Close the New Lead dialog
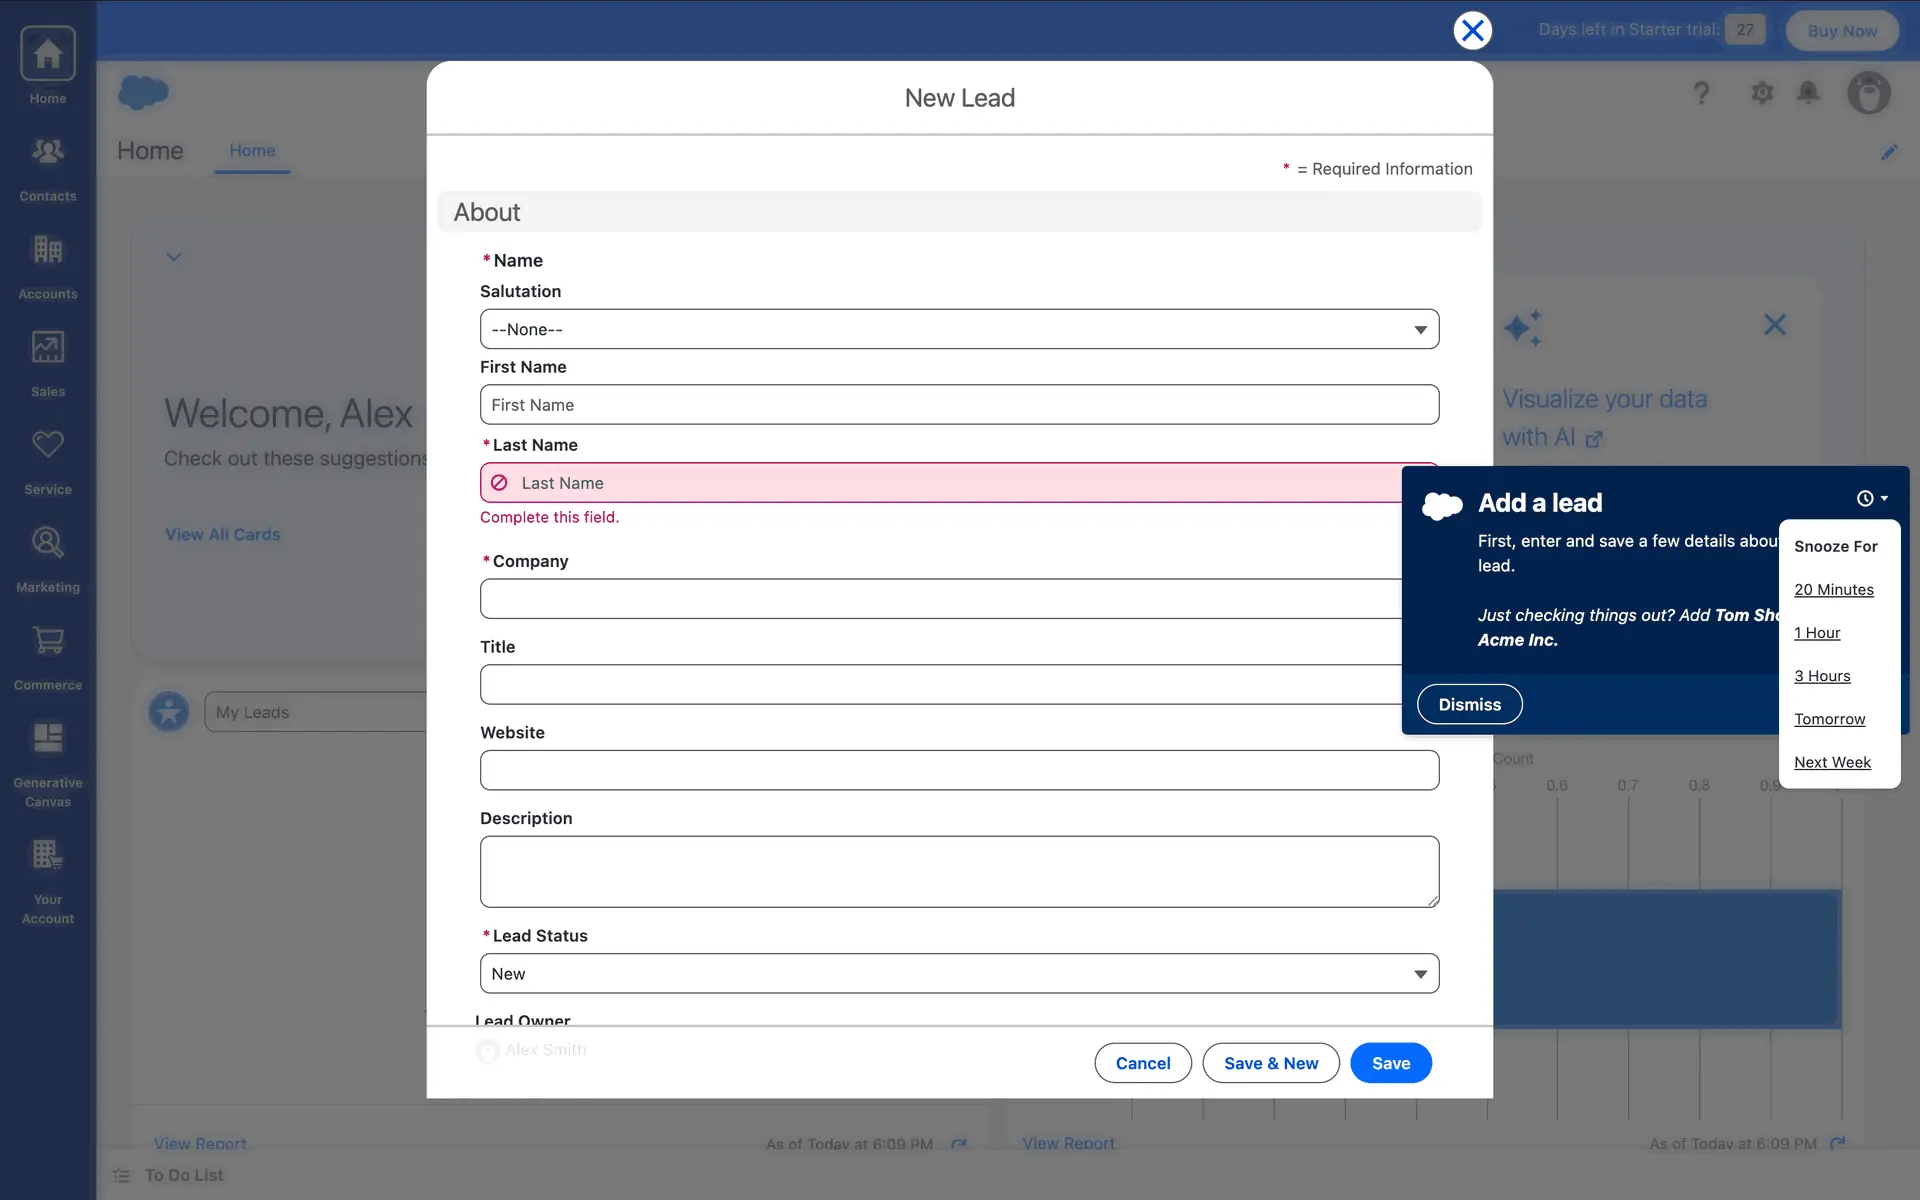Screen dimensions: 1920x1200 [1472, 31]
